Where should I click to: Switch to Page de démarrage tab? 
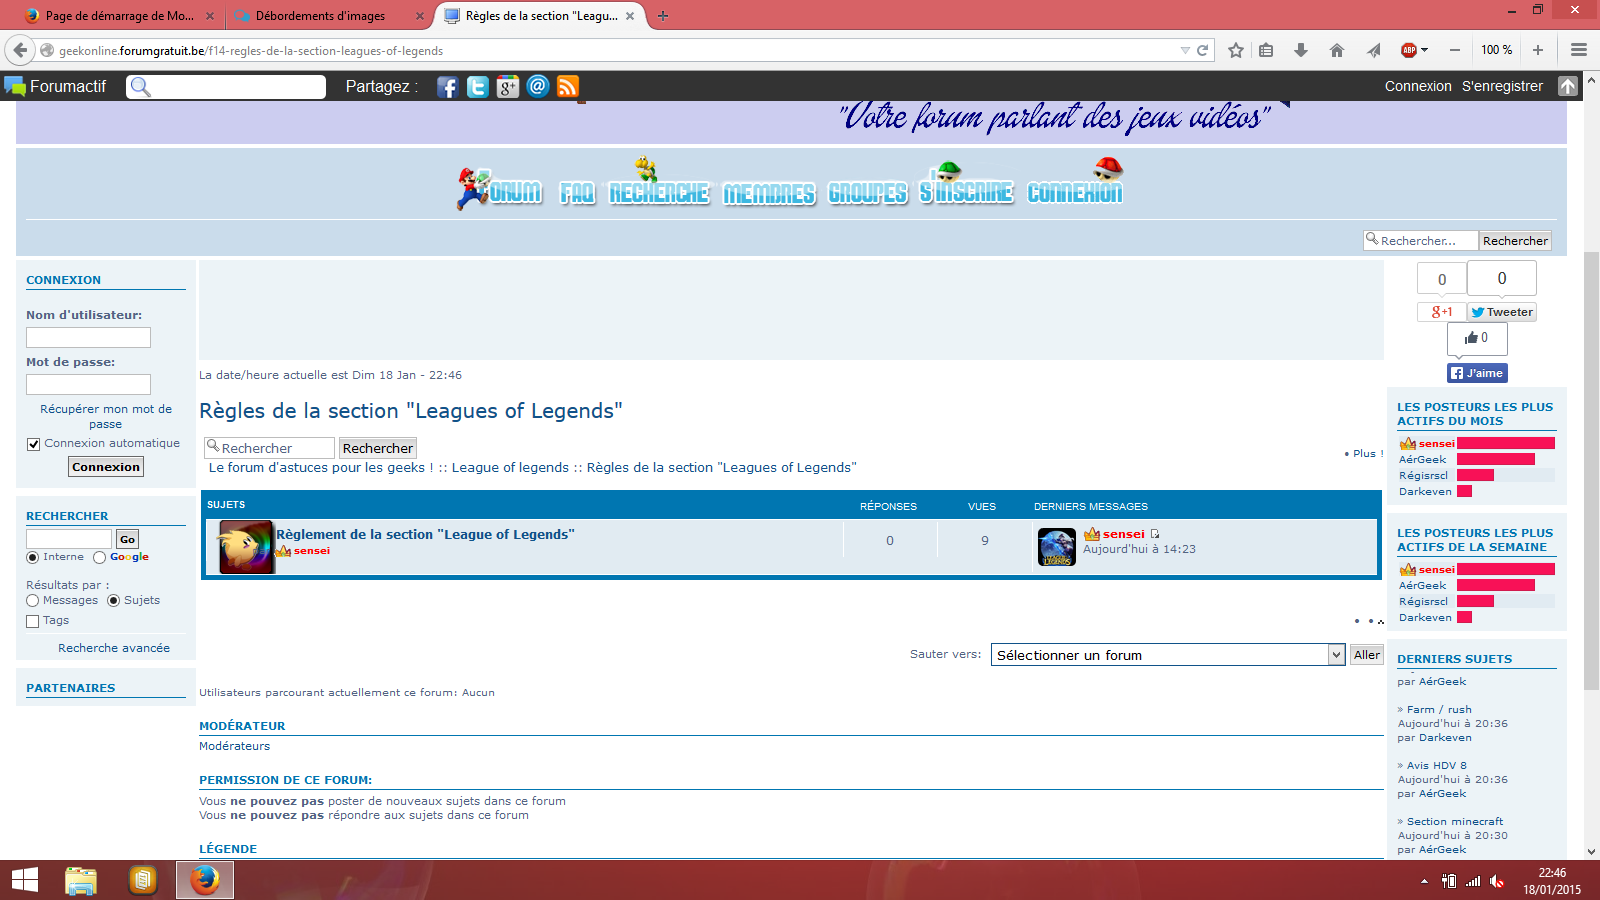click(120, 16)
